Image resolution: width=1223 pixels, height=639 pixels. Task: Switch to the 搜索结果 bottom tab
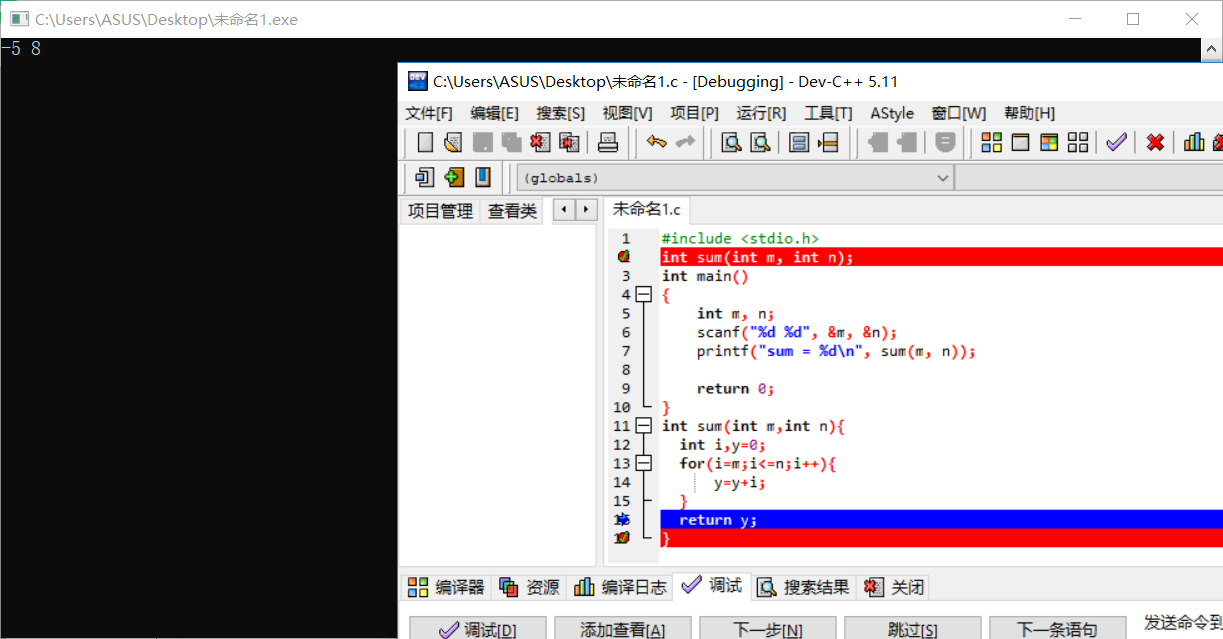[x=803, y=587]
